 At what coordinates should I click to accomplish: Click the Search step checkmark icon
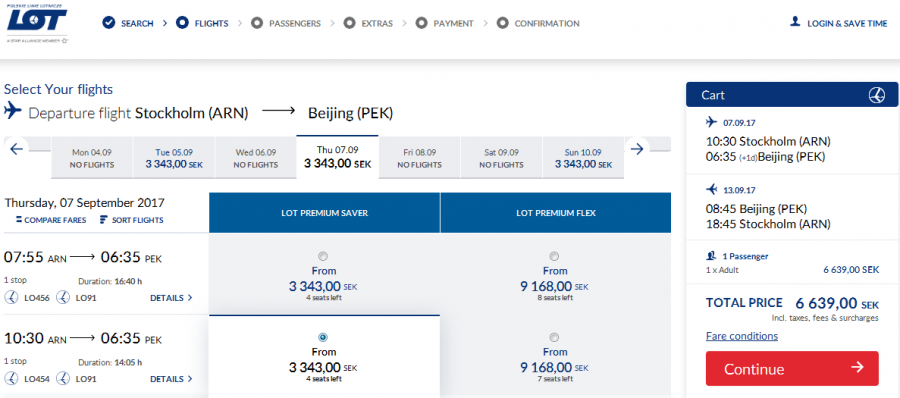[108, 24]
